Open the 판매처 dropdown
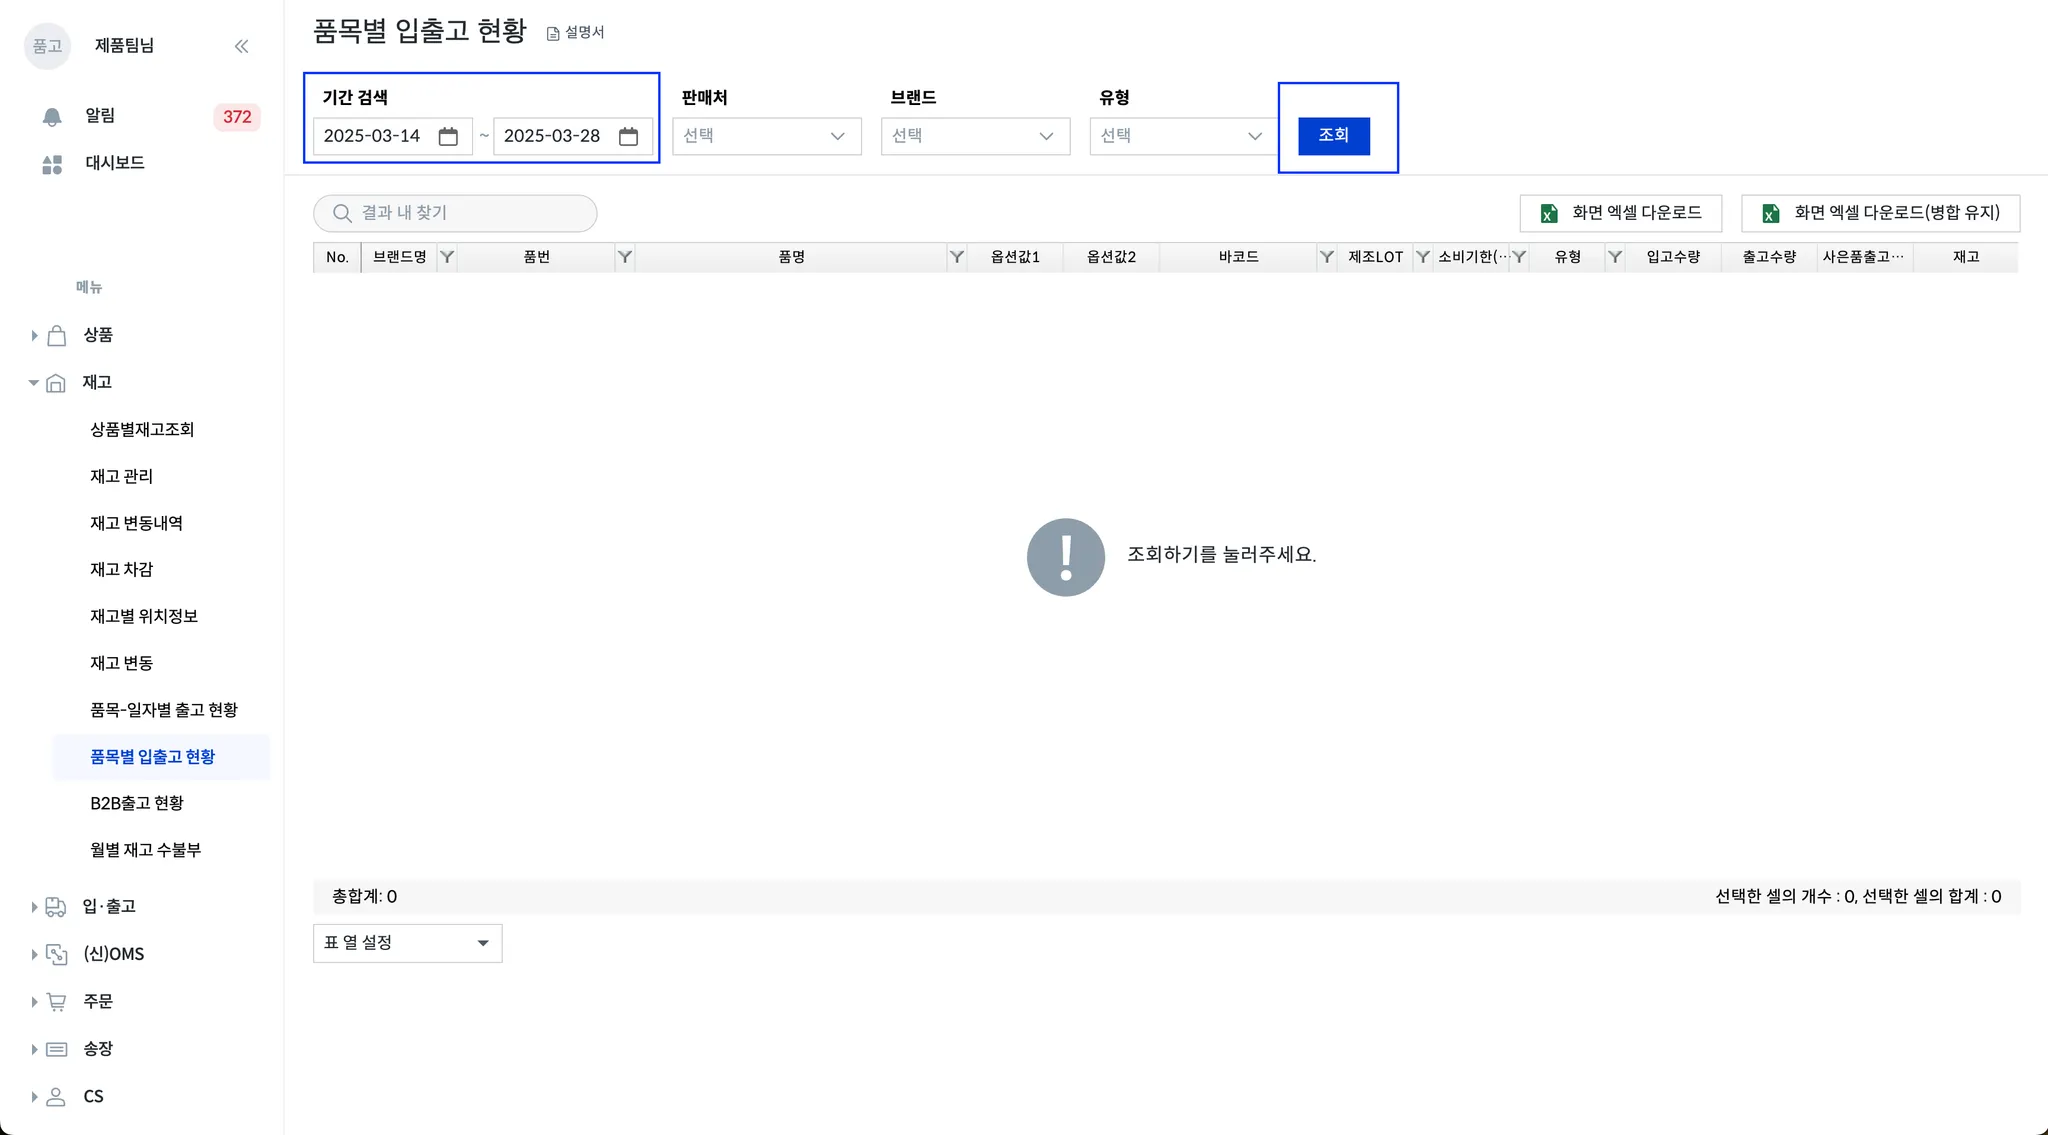Screen dimensions: 2048x1135 coord(766,136)
